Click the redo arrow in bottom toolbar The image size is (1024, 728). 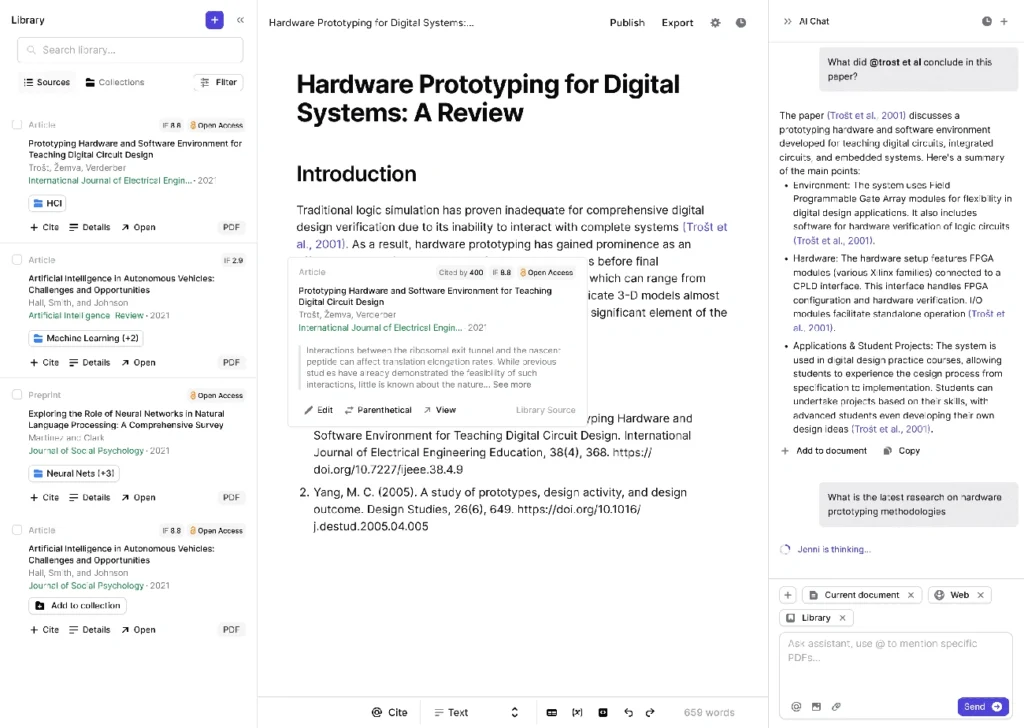650,712
